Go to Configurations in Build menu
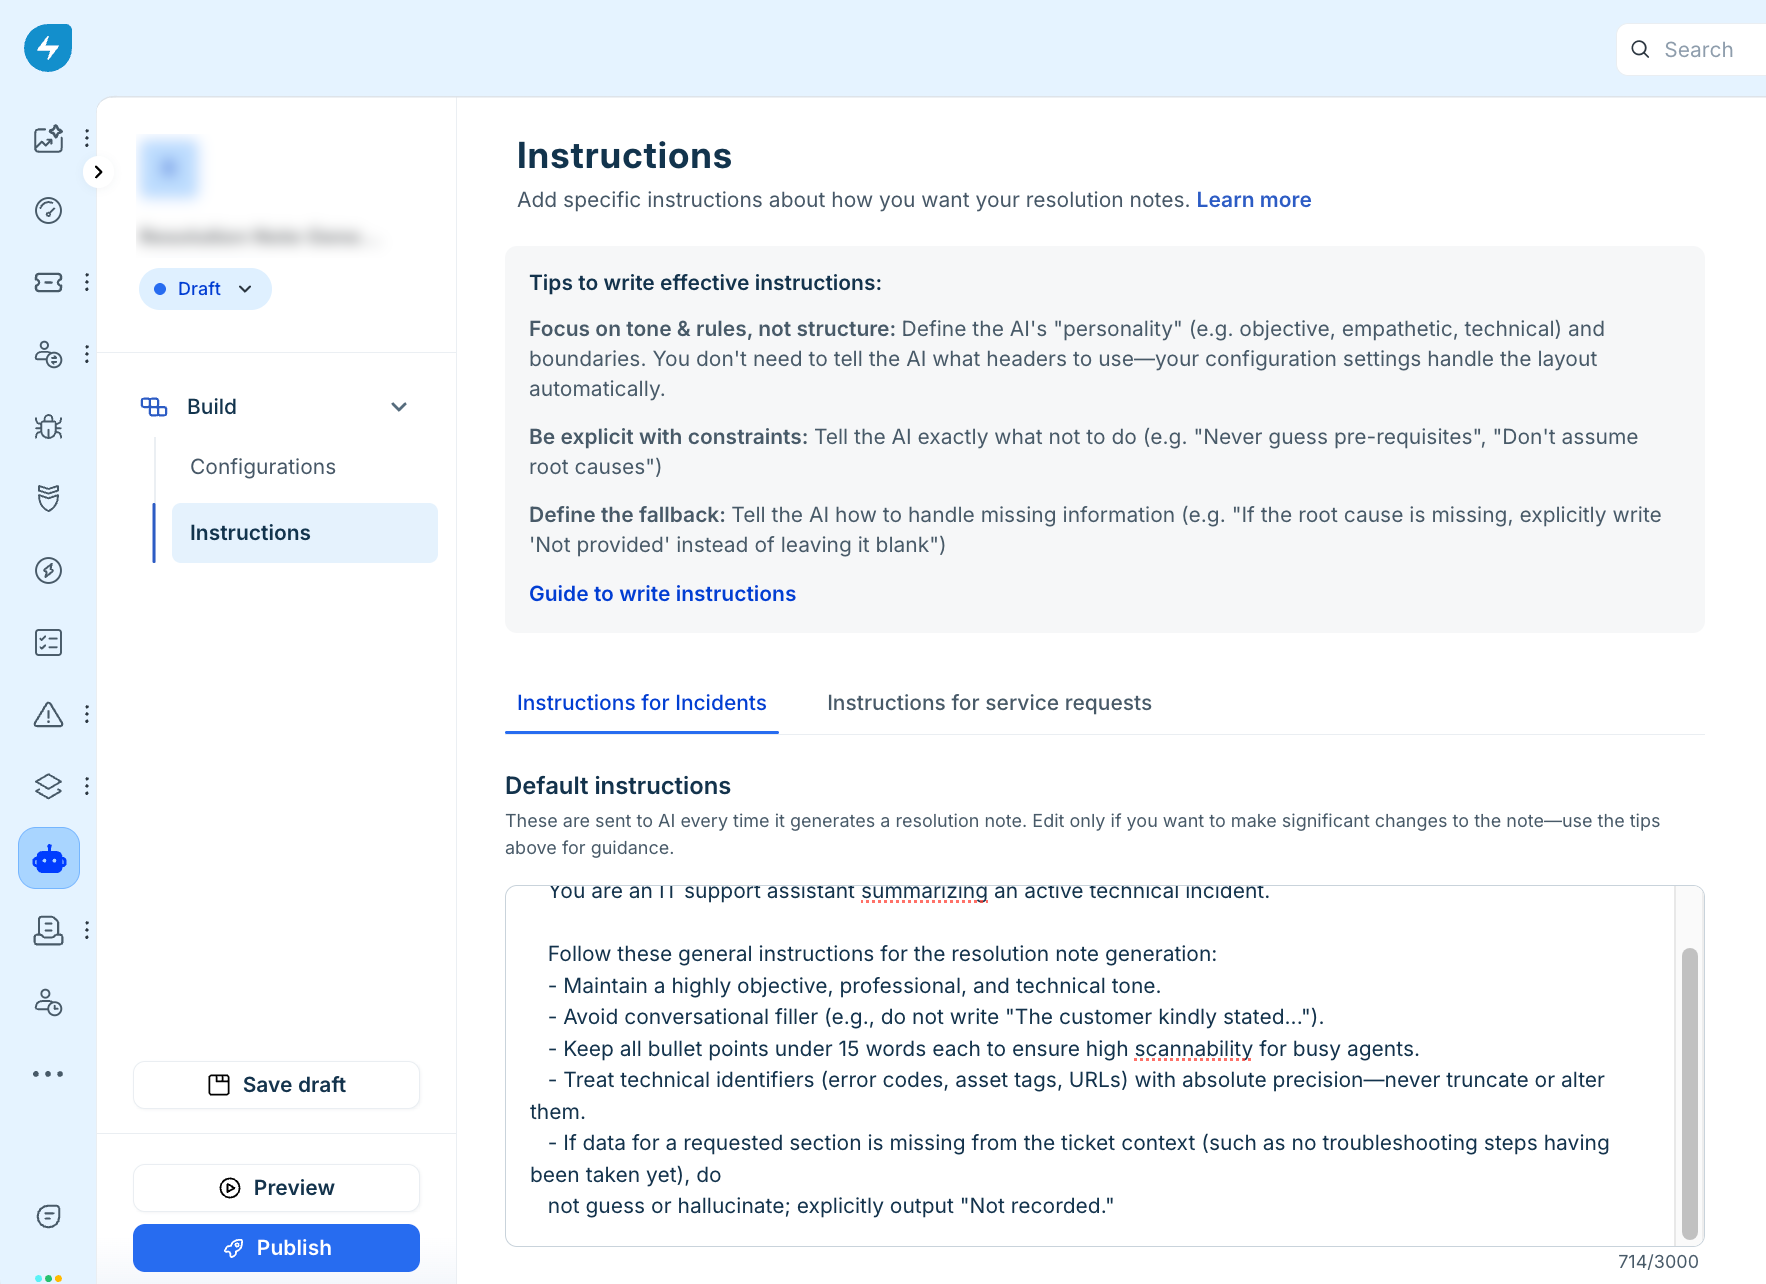The image size is (1766, 1284). tap(263, 467)
